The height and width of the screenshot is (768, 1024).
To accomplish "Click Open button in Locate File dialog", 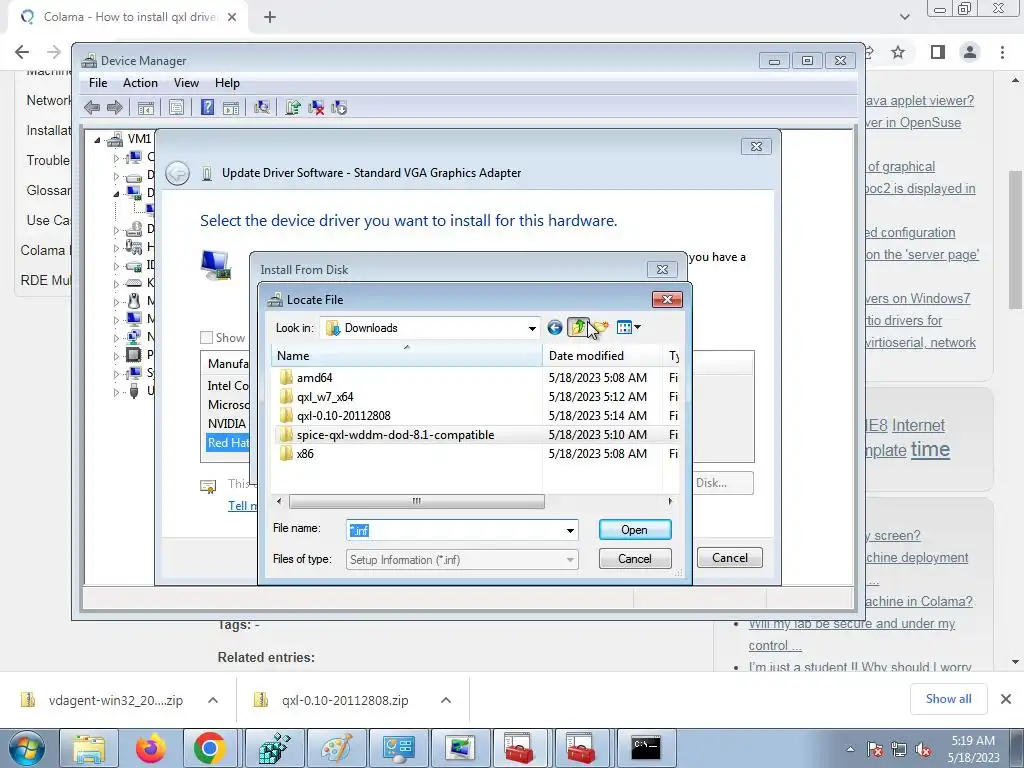I will coord(635,530).
